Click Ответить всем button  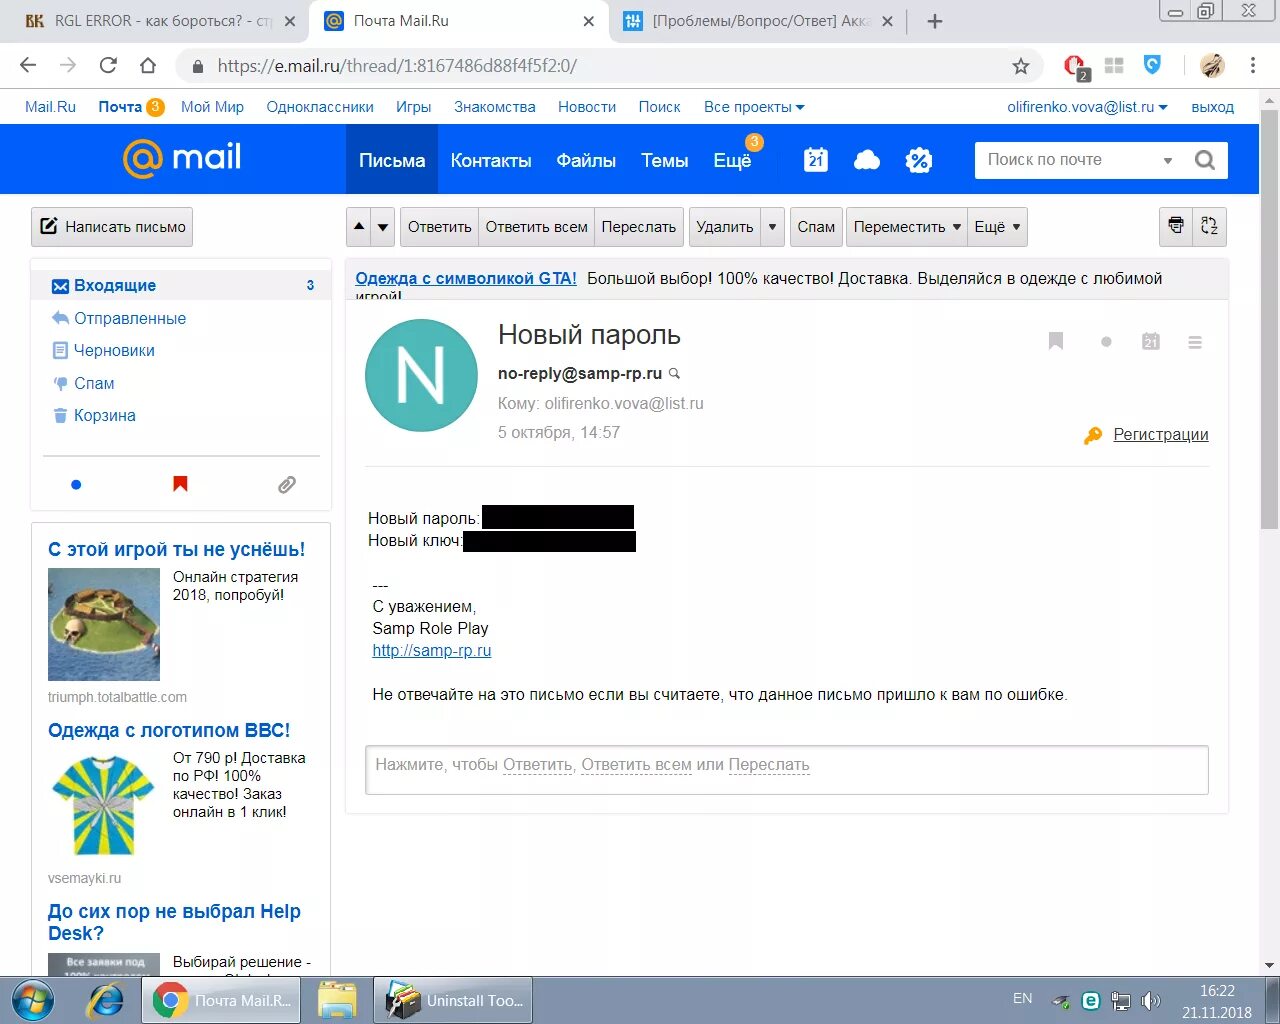point(536,227)
